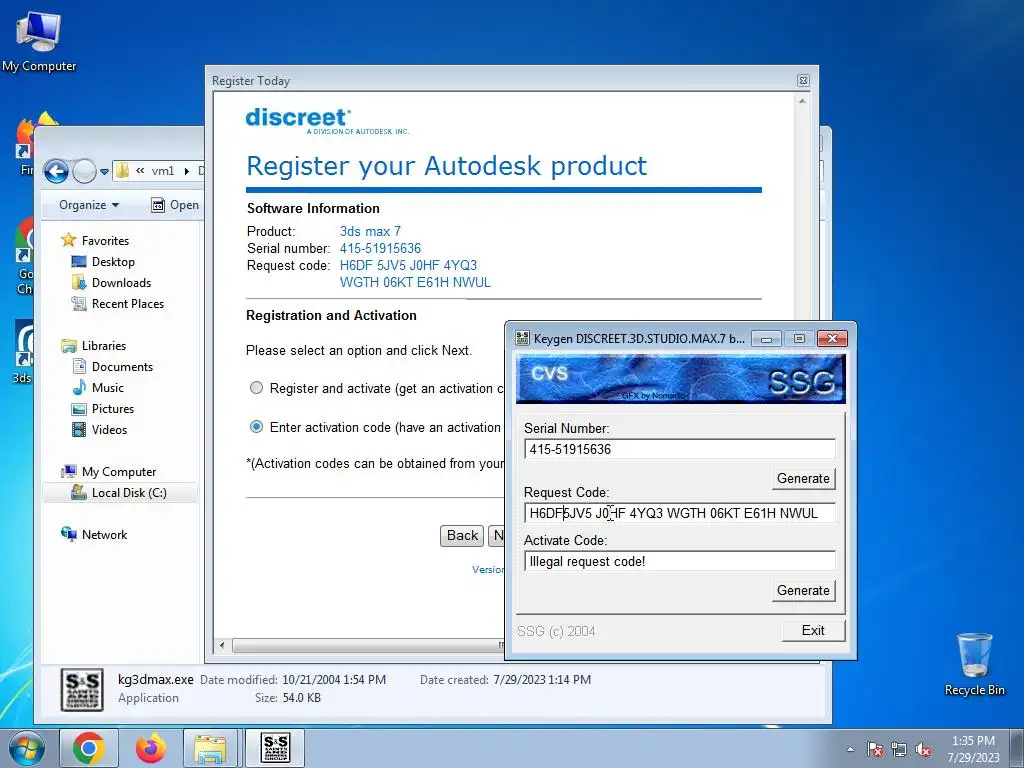Click vm1 breadcrumb in Explorer address bar
Screen dimensions: 1024x768
point(163,171)
